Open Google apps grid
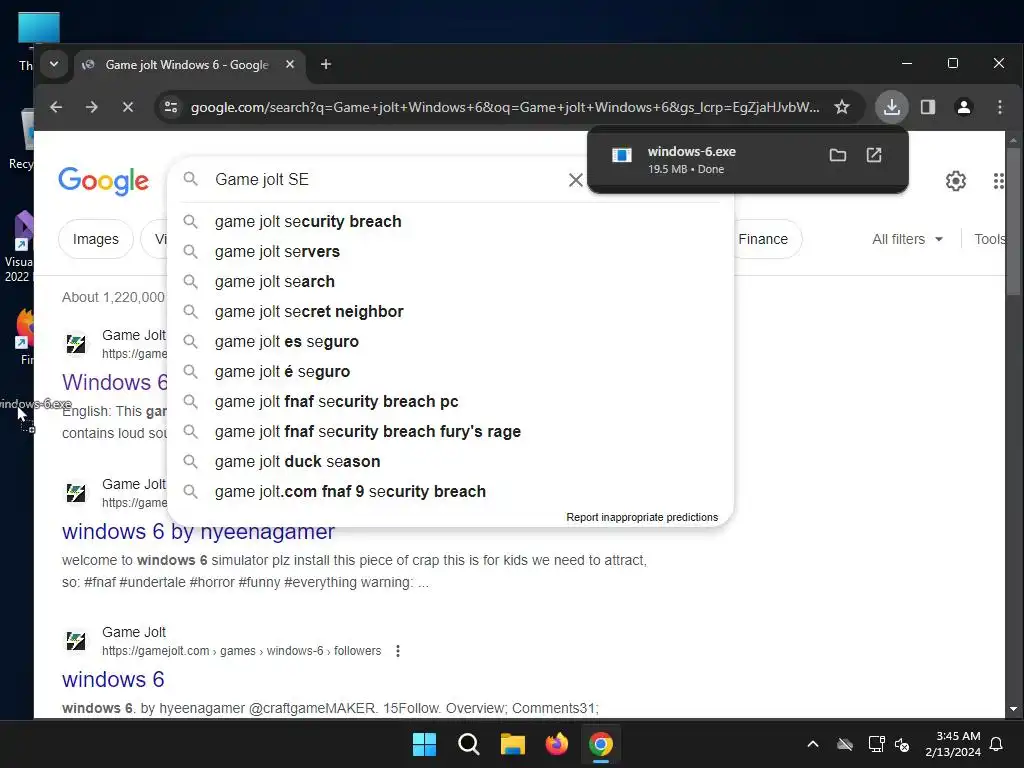The image size is (1024, 768). tap(999, 181)
